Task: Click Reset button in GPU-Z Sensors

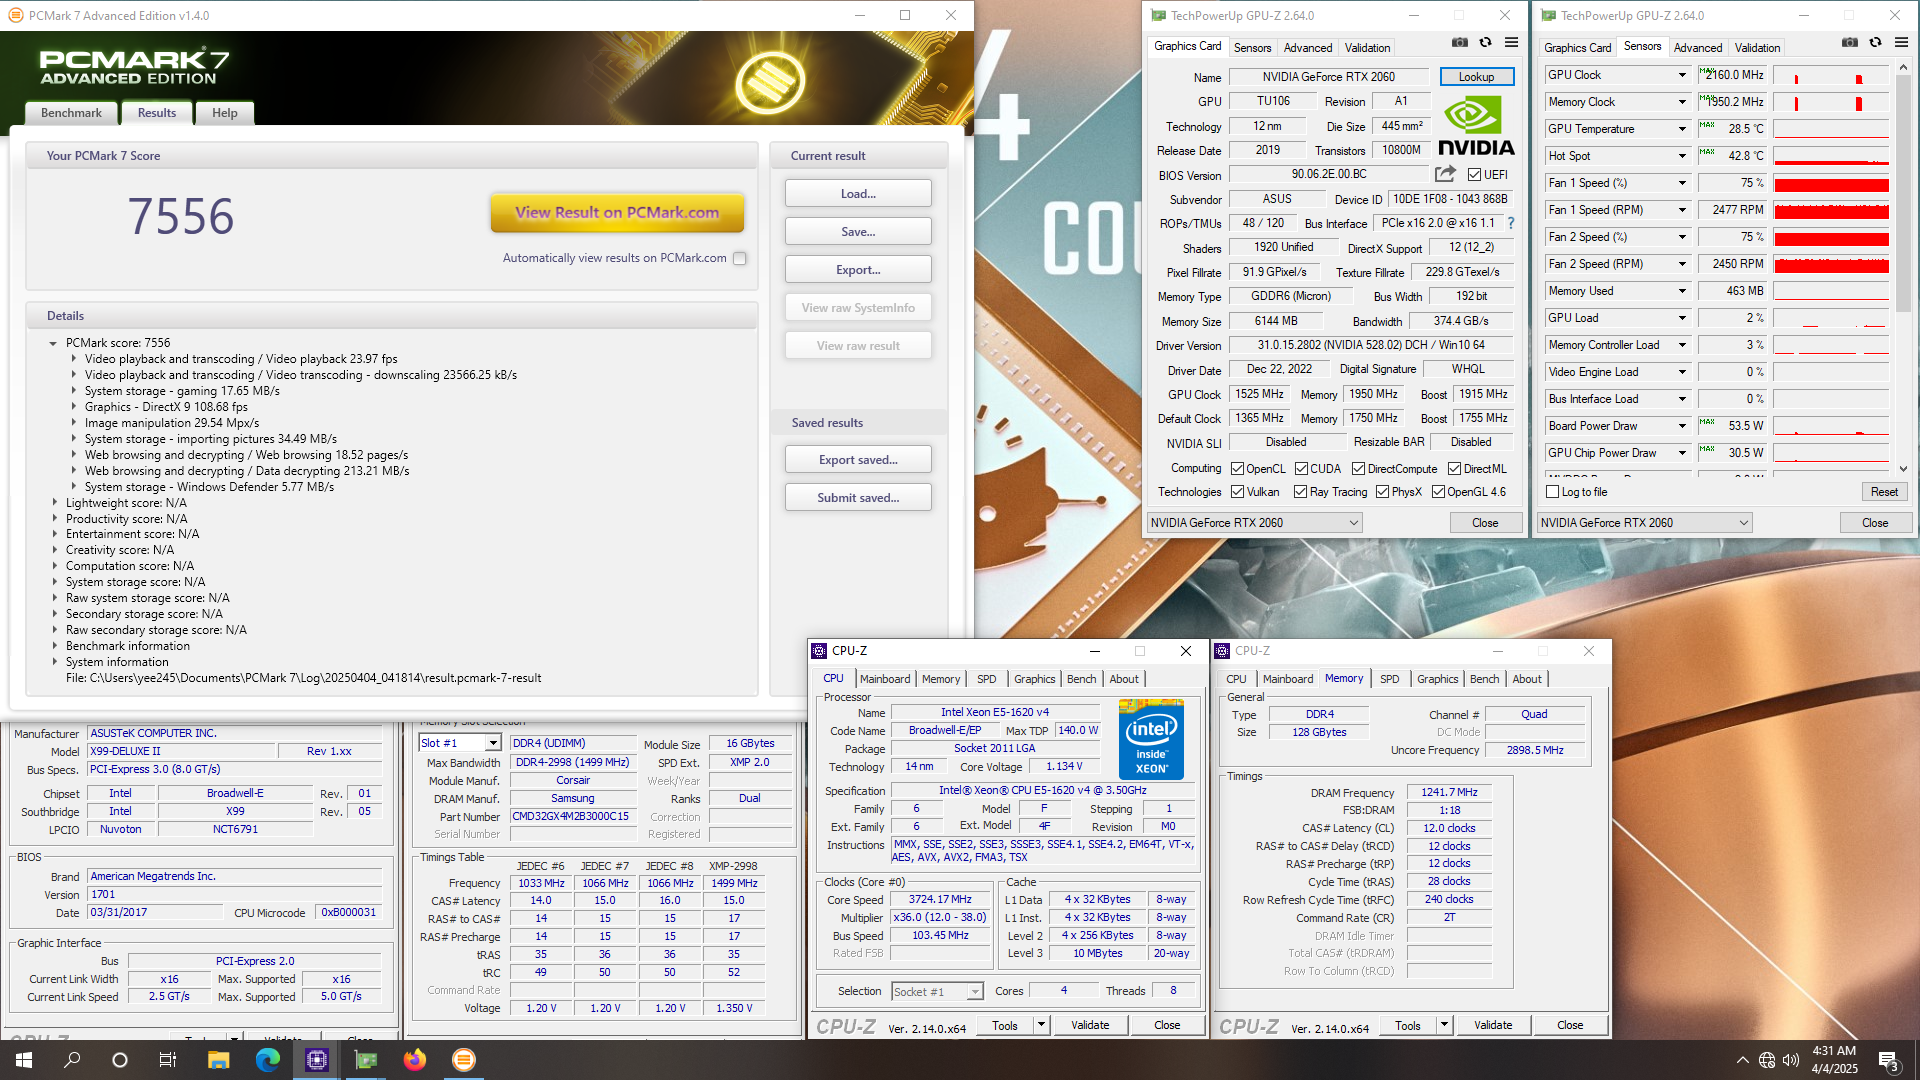Action: click(x=1884, y=492)
